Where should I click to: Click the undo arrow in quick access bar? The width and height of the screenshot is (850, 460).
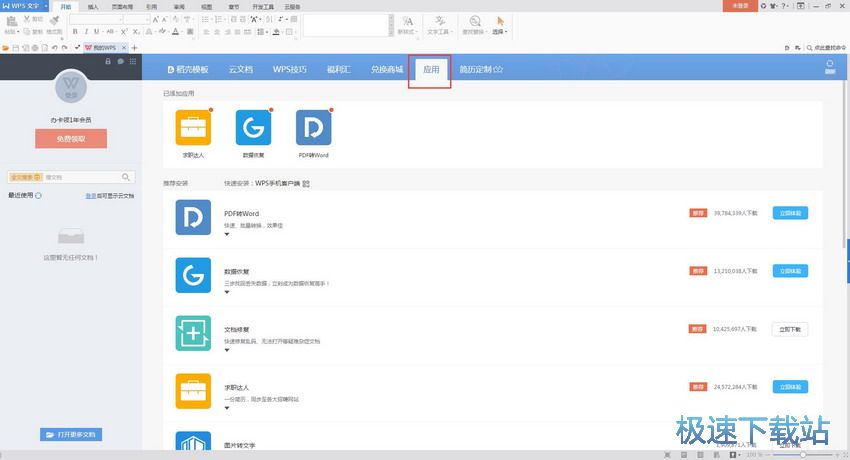coord(55,48)
